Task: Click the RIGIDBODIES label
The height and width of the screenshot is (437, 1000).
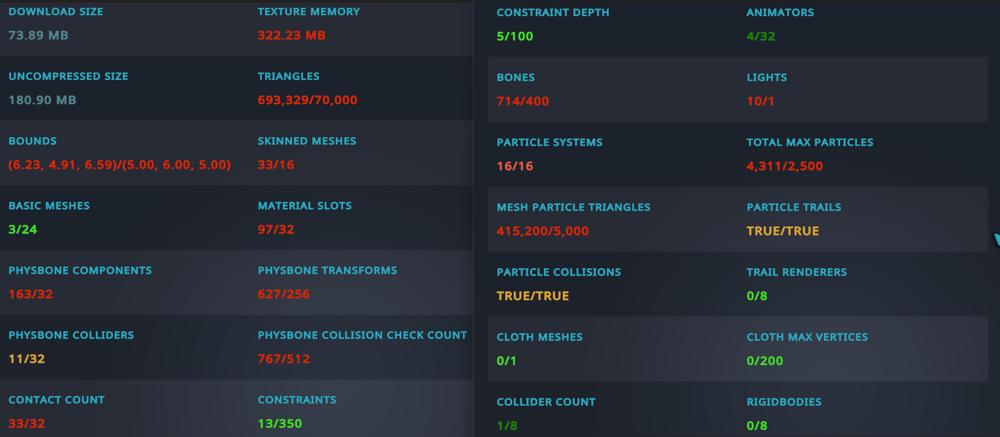Action: click(784, 402)
